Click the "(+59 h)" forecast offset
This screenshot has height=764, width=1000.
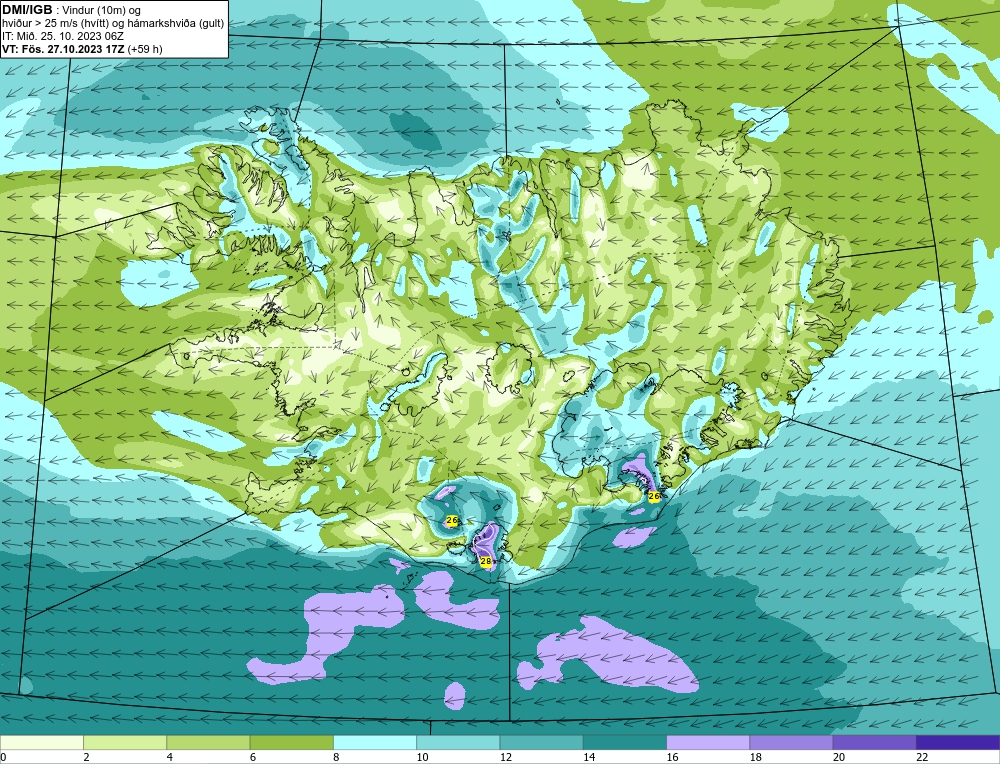(145, 49)
